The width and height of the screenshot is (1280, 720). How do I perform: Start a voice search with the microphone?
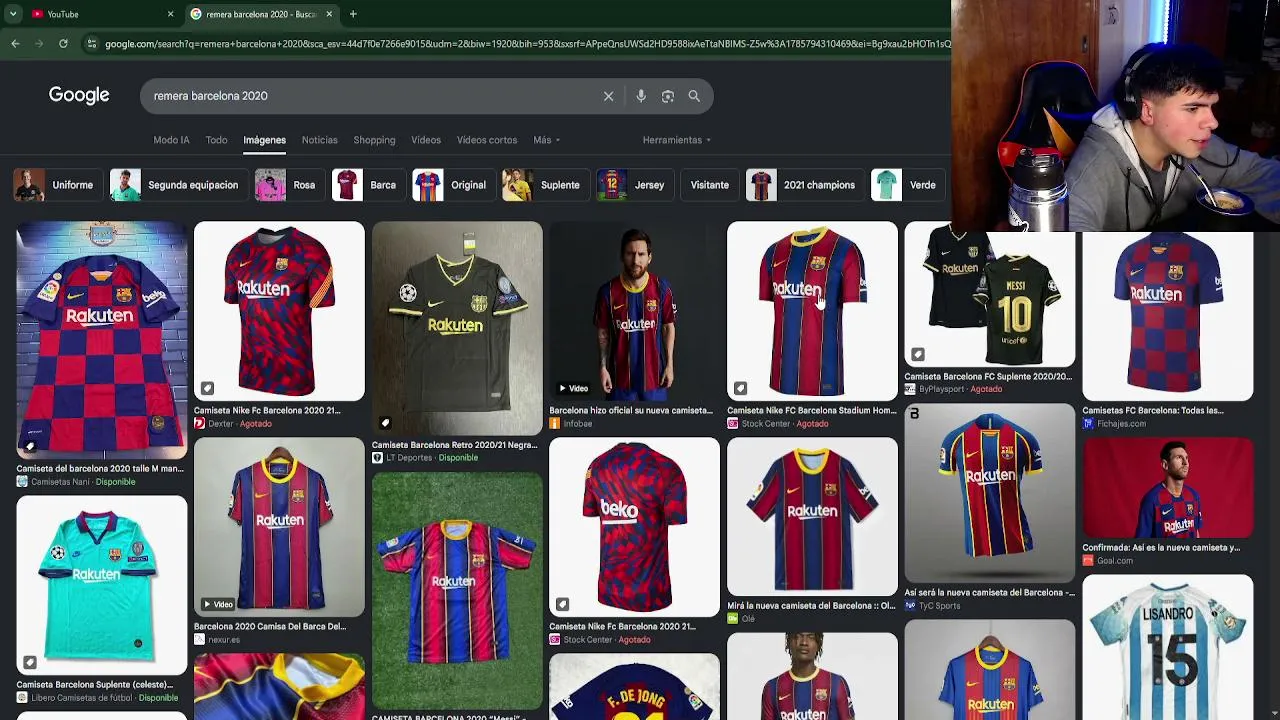(641, 96)
